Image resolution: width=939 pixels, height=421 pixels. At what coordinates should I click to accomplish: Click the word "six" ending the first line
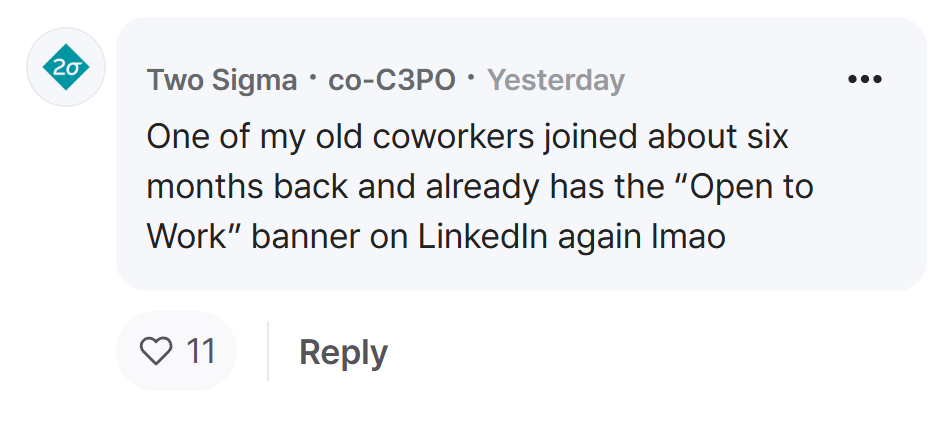(x=769, y=137)
